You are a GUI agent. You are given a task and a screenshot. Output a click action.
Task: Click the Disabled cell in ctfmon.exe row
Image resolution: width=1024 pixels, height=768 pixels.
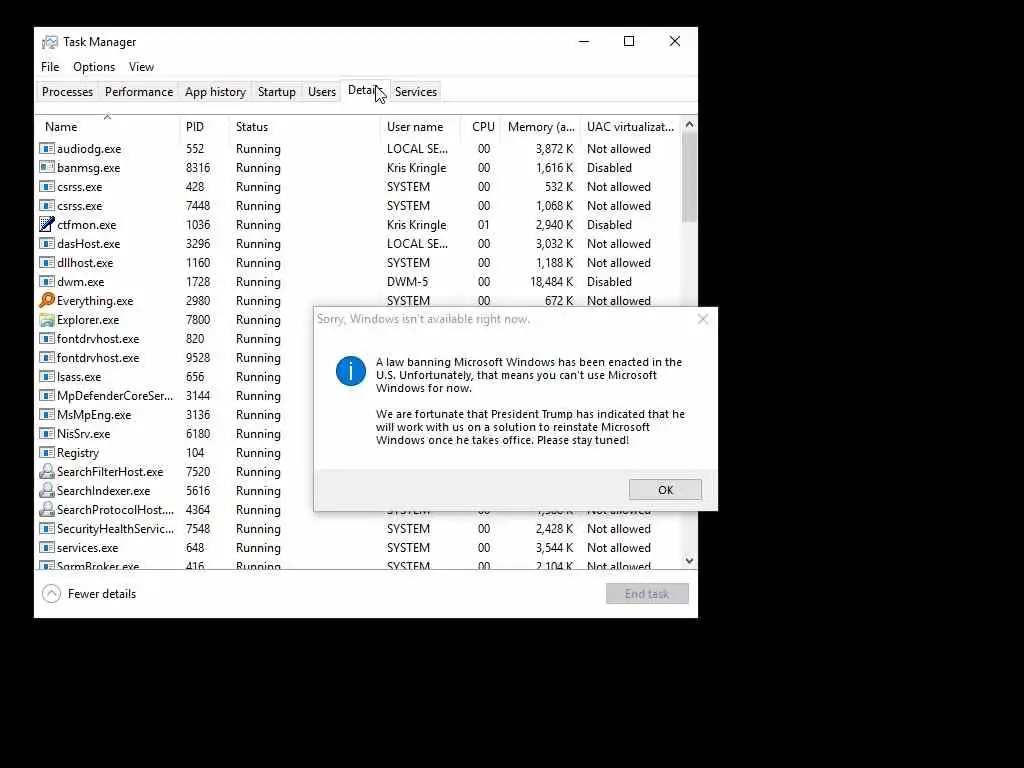click(x=609, y=225)
